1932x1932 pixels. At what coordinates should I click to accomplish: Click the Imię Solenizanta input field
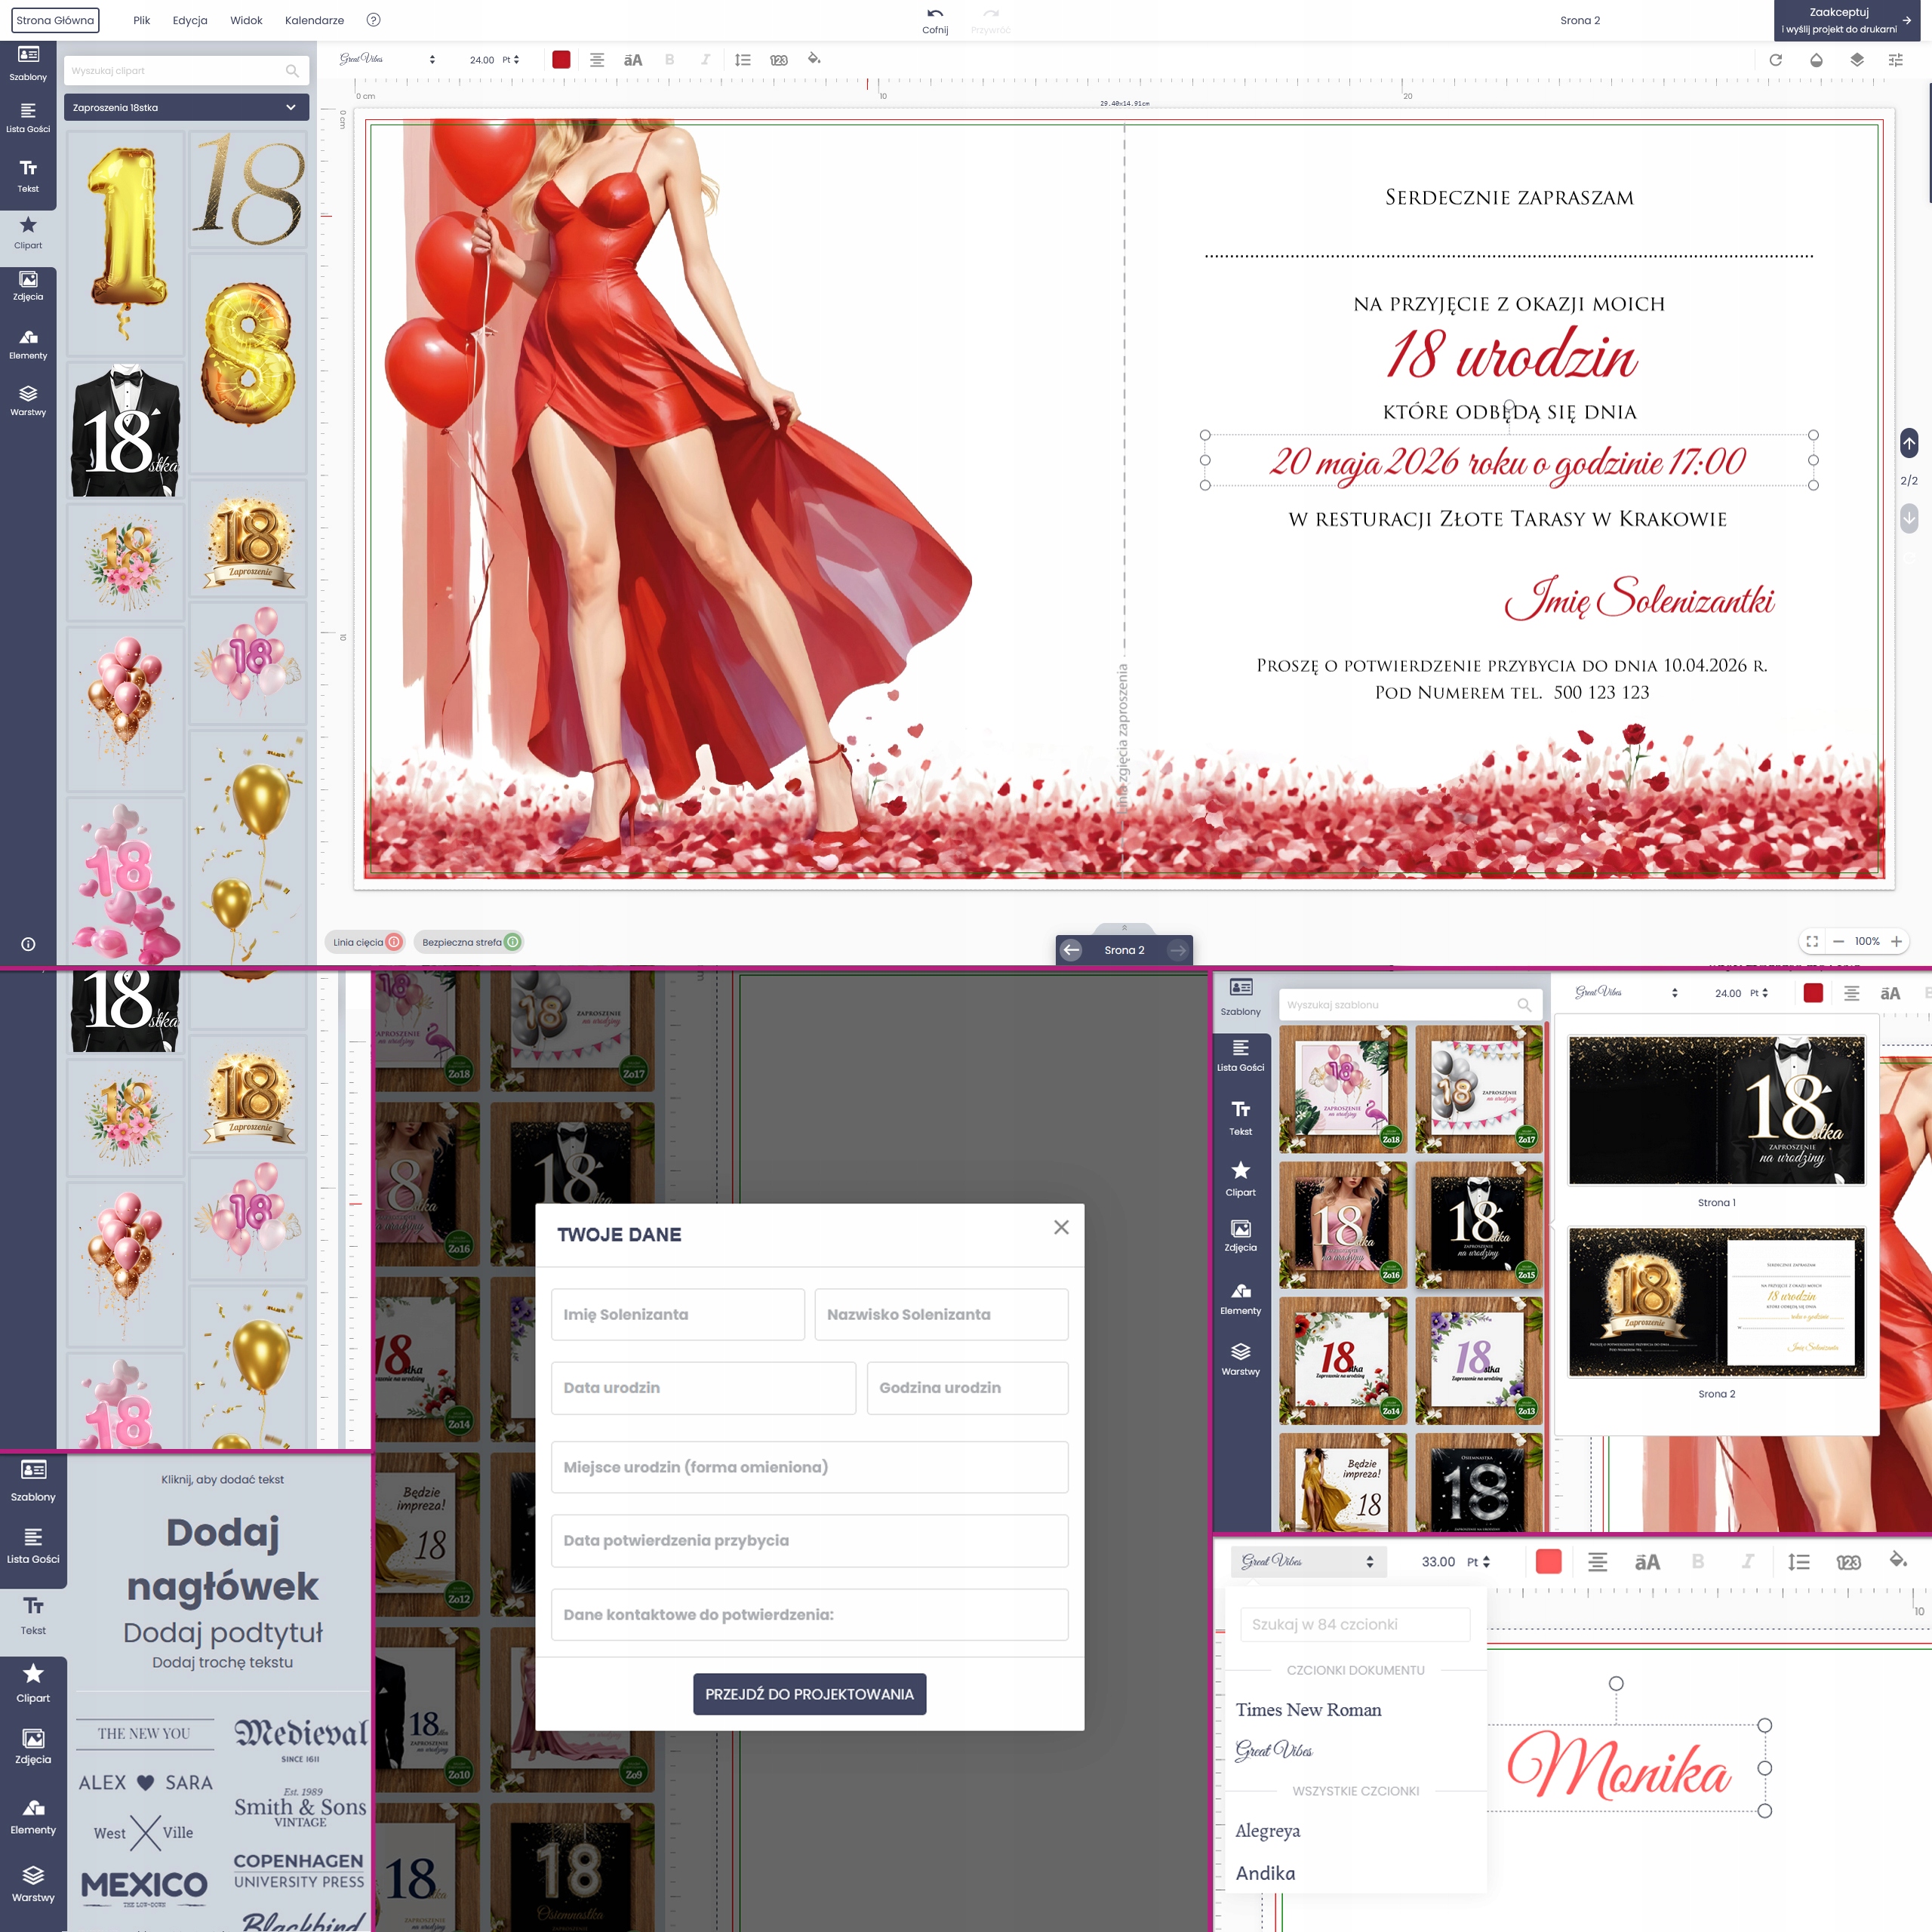(677, 1314)
